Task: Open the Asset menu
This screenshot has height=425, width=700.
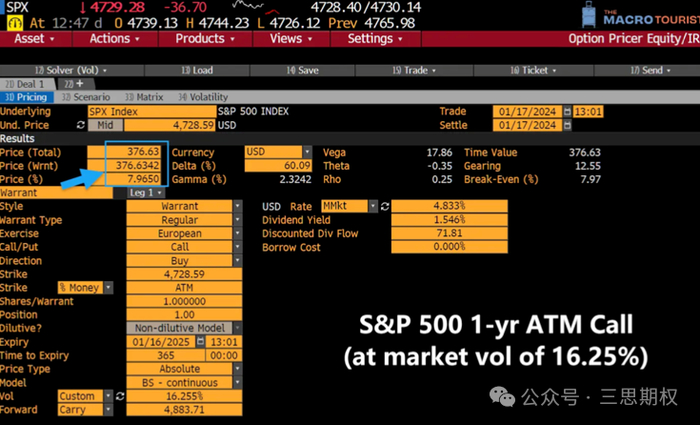Action: pos(35,39)
